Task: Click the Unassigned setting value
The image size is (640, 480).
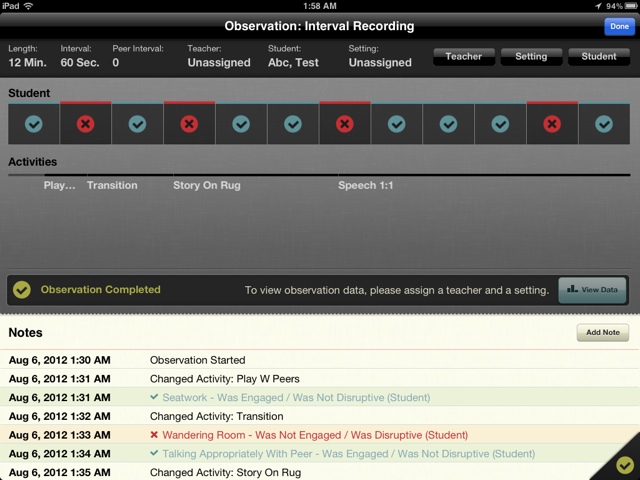Action: 380,62
